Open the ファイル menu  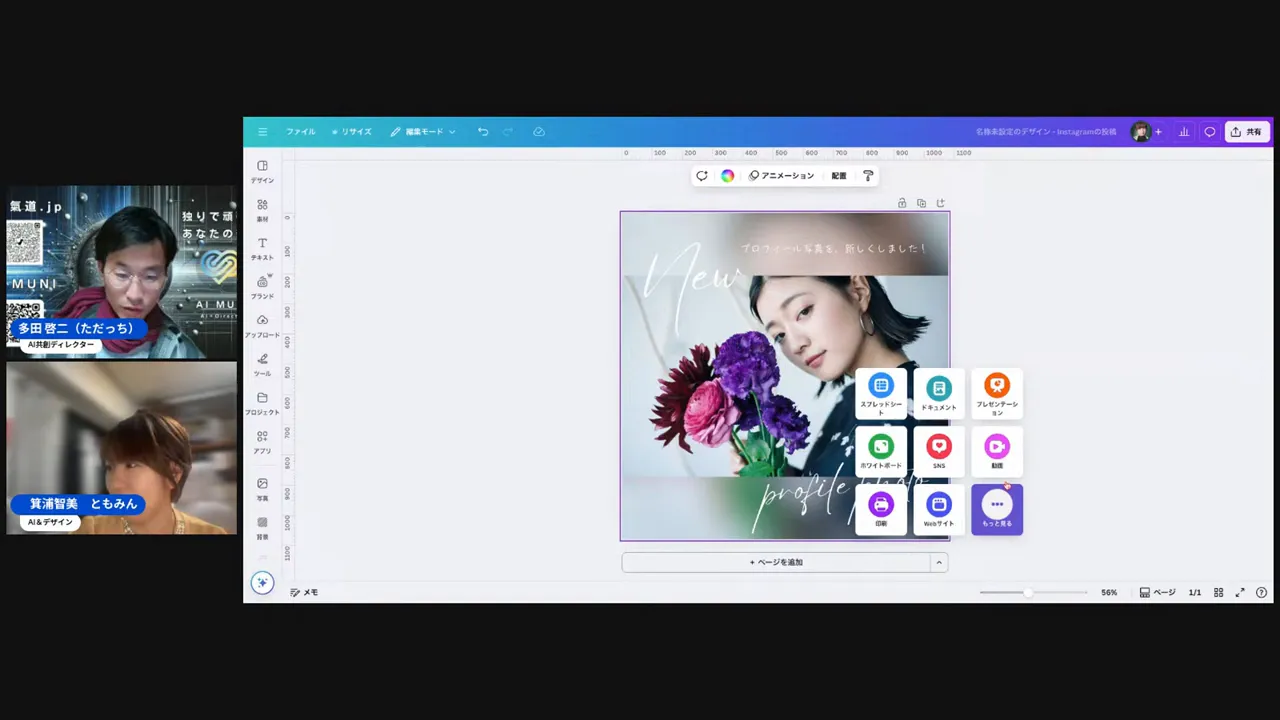(300, 132)
